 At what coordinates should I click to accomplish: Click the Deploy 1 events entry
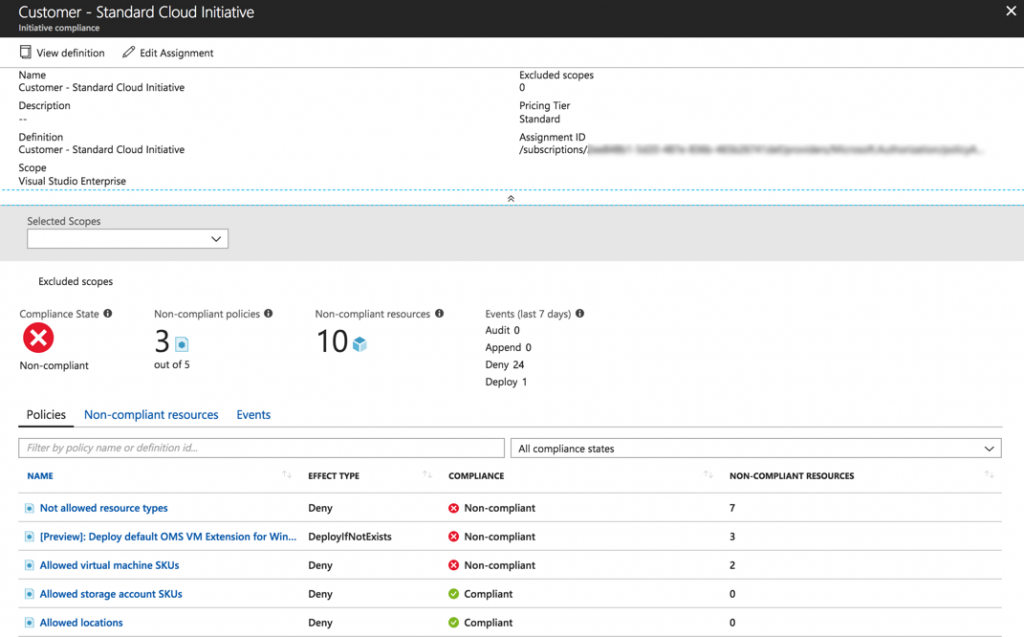point(505,382)
